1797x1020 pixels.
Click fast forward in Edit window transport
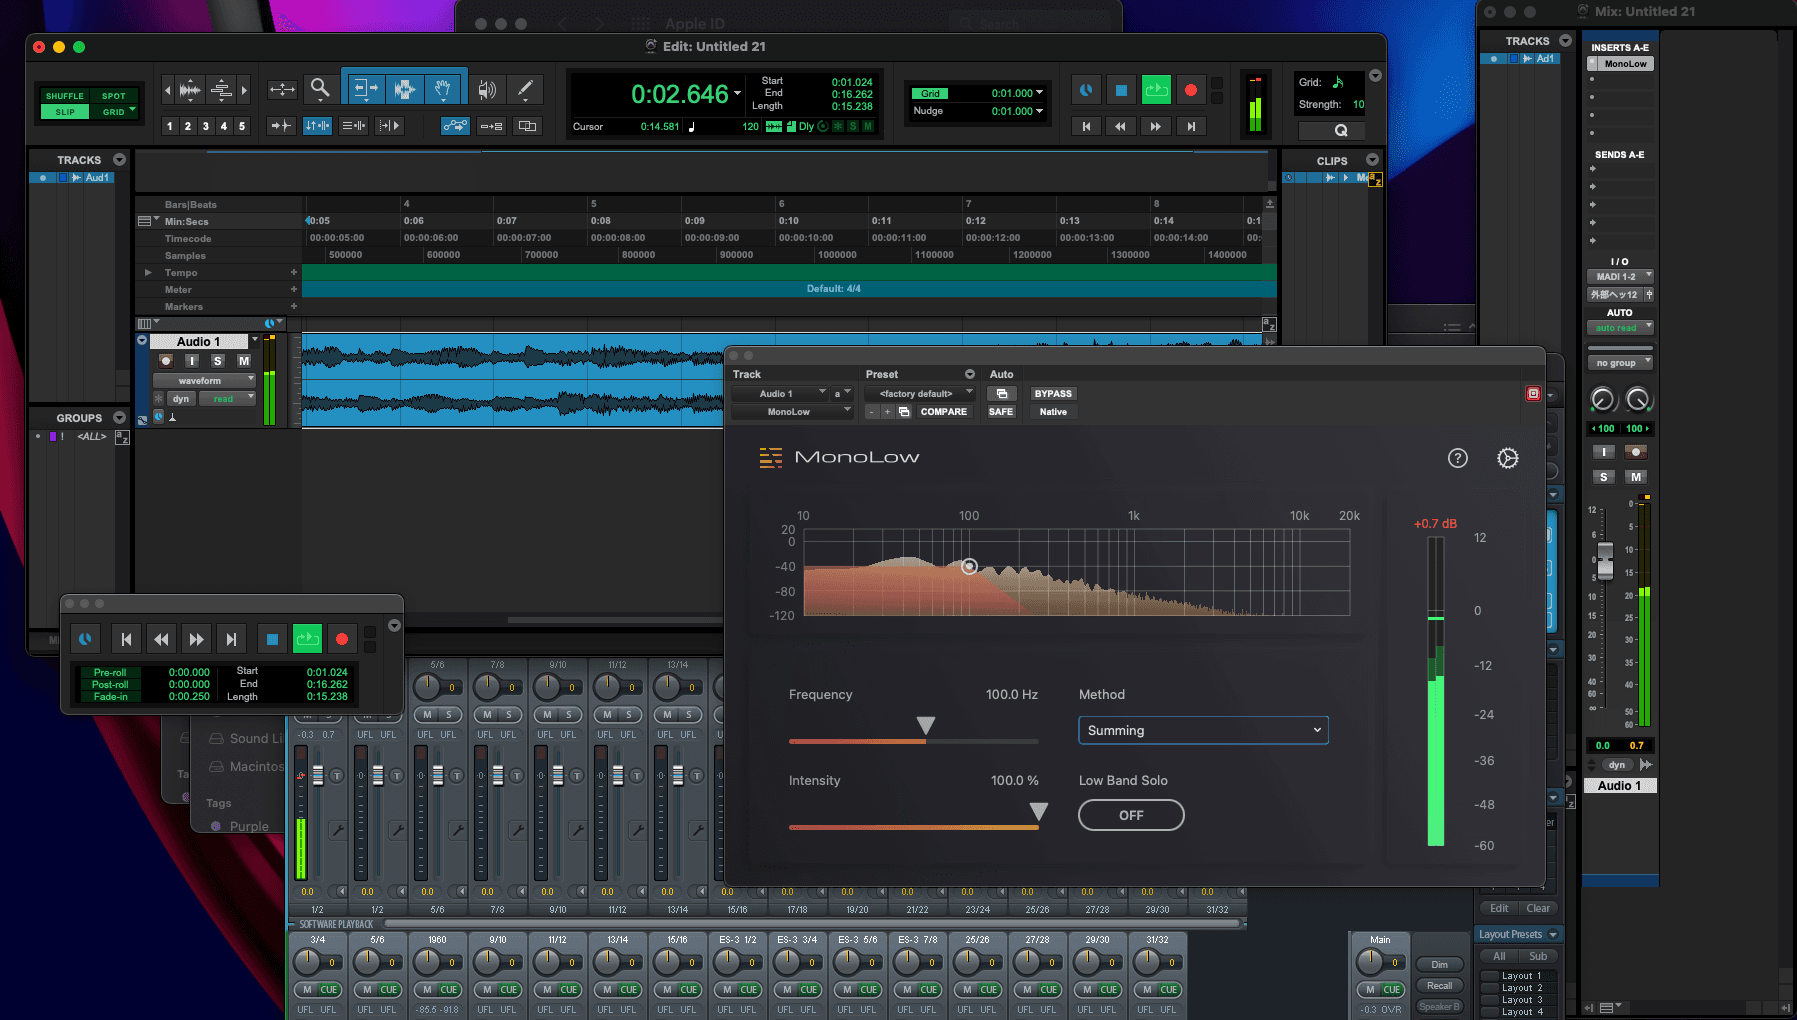pos(1155,126)
